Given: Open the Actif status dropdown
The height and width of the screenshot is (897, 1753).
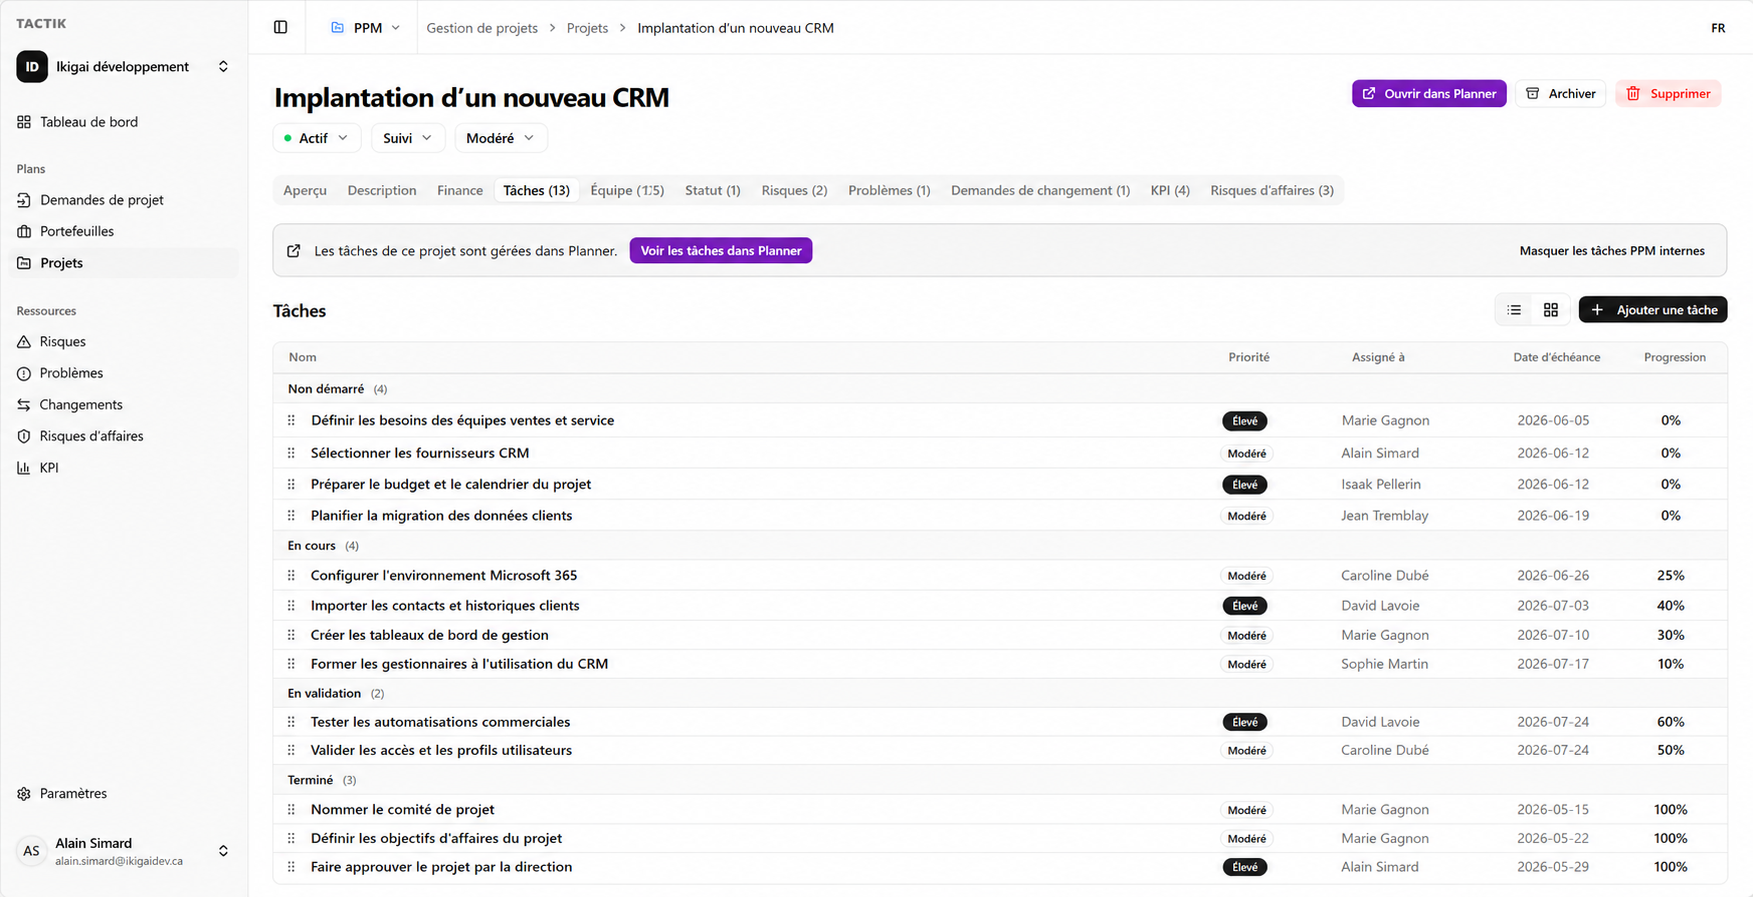Looking at the screenshot, I should tap(316, 138).
